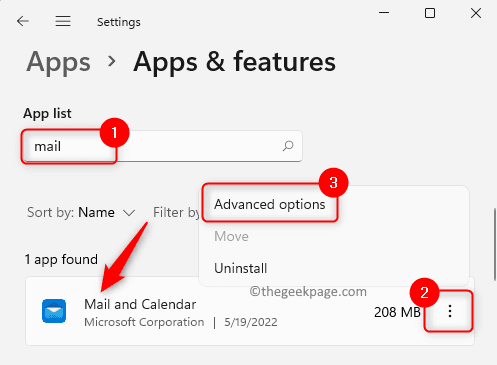Minimize the Settings window

coord(384,13)
